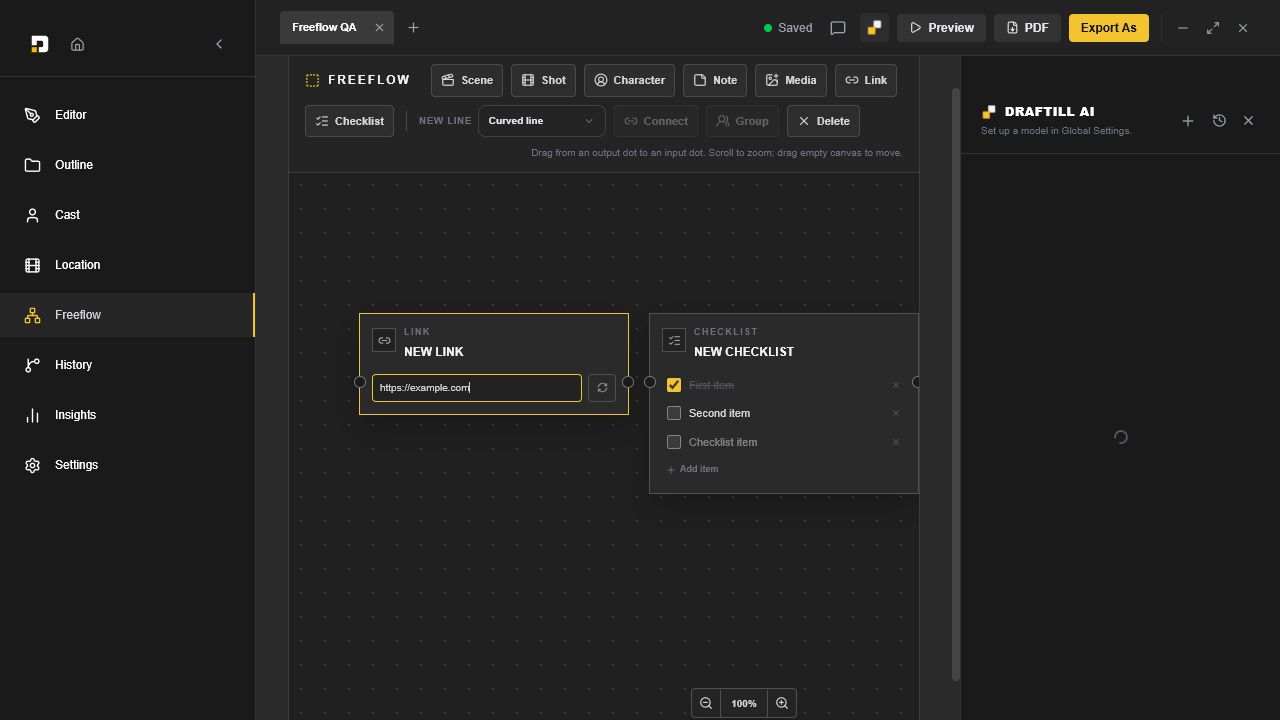This screenshot has width=1280, height=720.
Task: Close the Freeflow QA tab
Action: click(379, 28)
